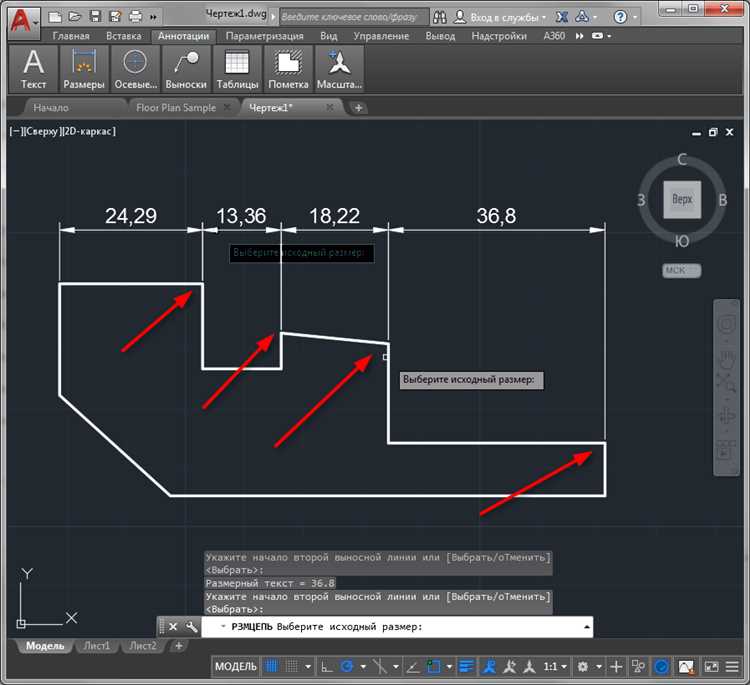The image size is (750, 685).
Task: Switch to the Модель layout tab
Action: click(44, 646)
